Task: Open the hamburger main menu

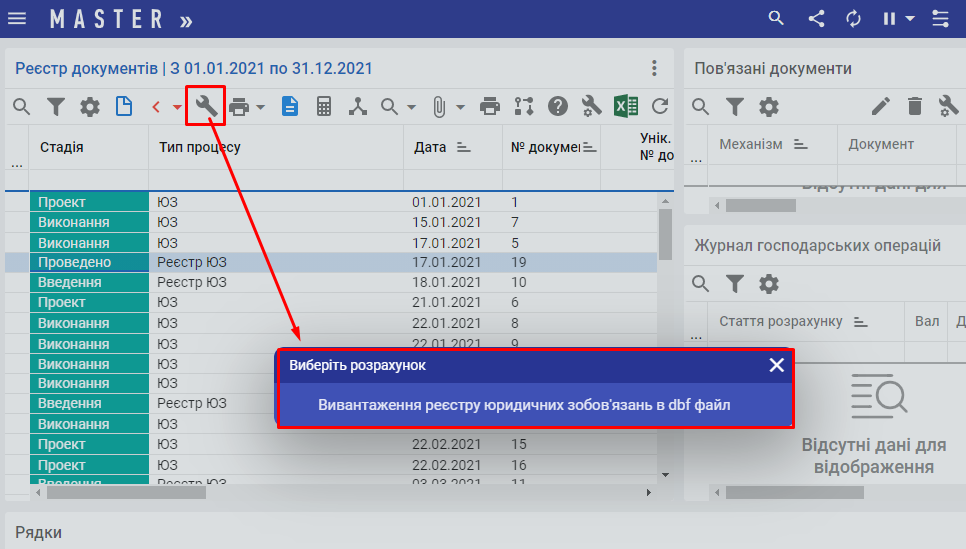Action: tap(17, 18)
